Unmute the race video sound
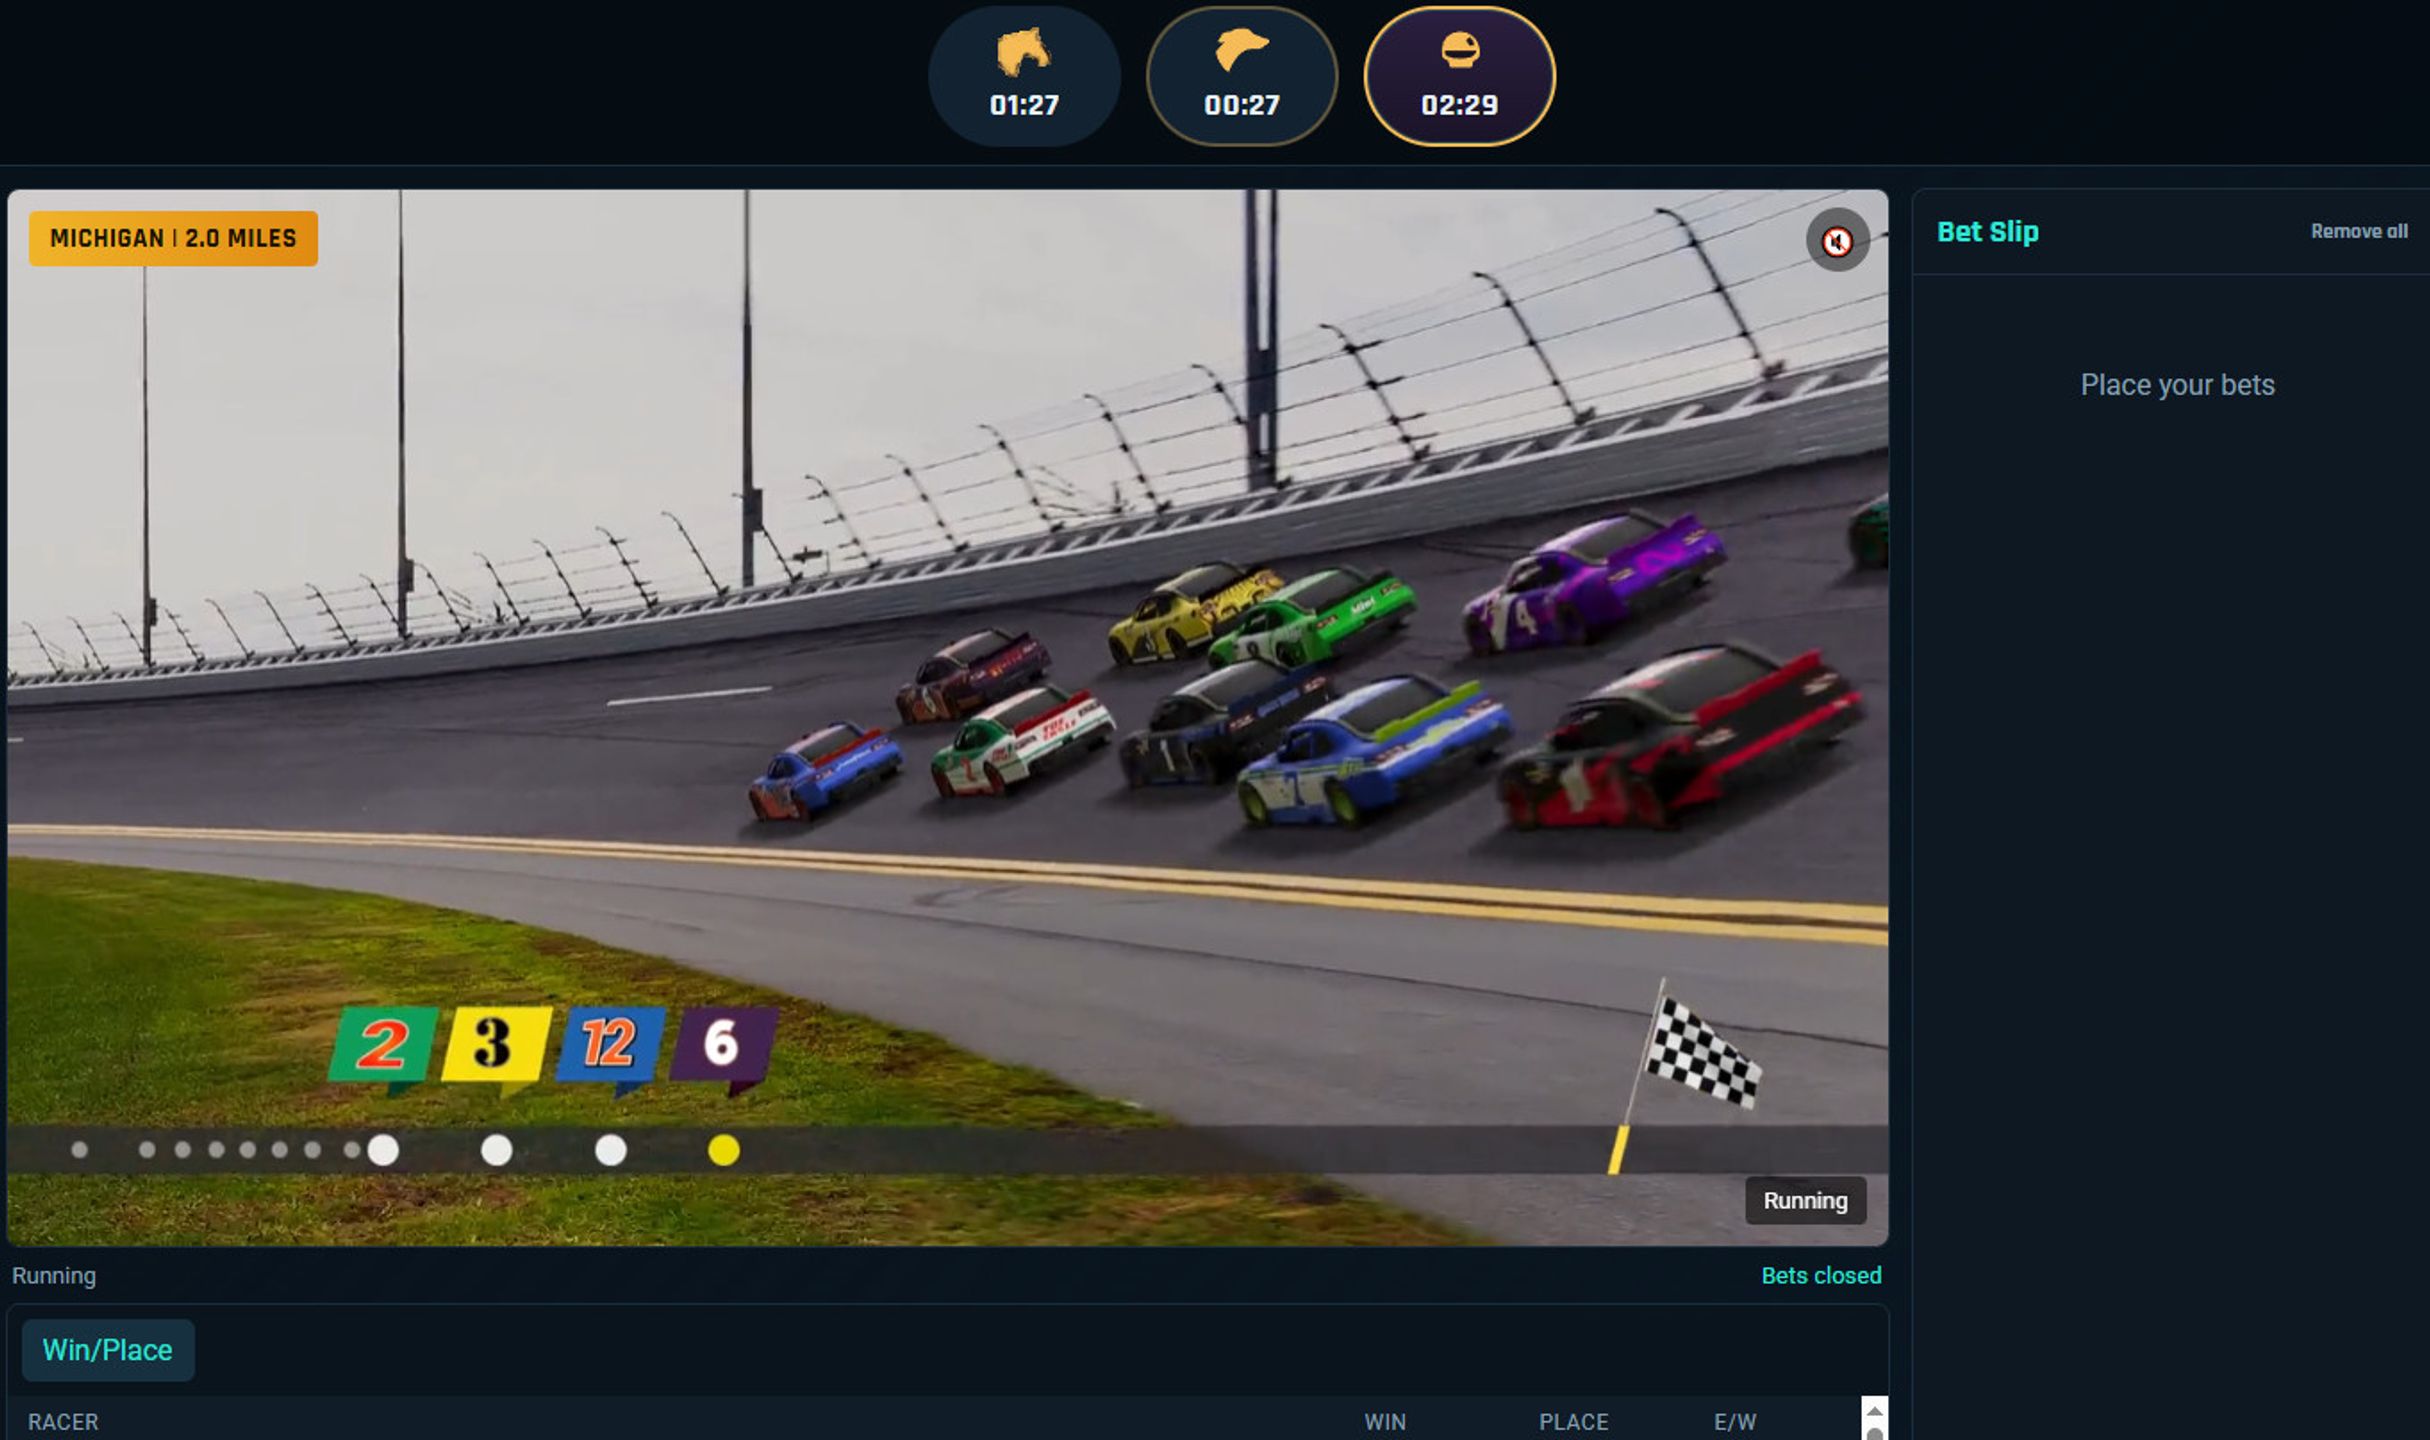The width and height of the screenshot is (2430, 1440). coord(1837,241)
